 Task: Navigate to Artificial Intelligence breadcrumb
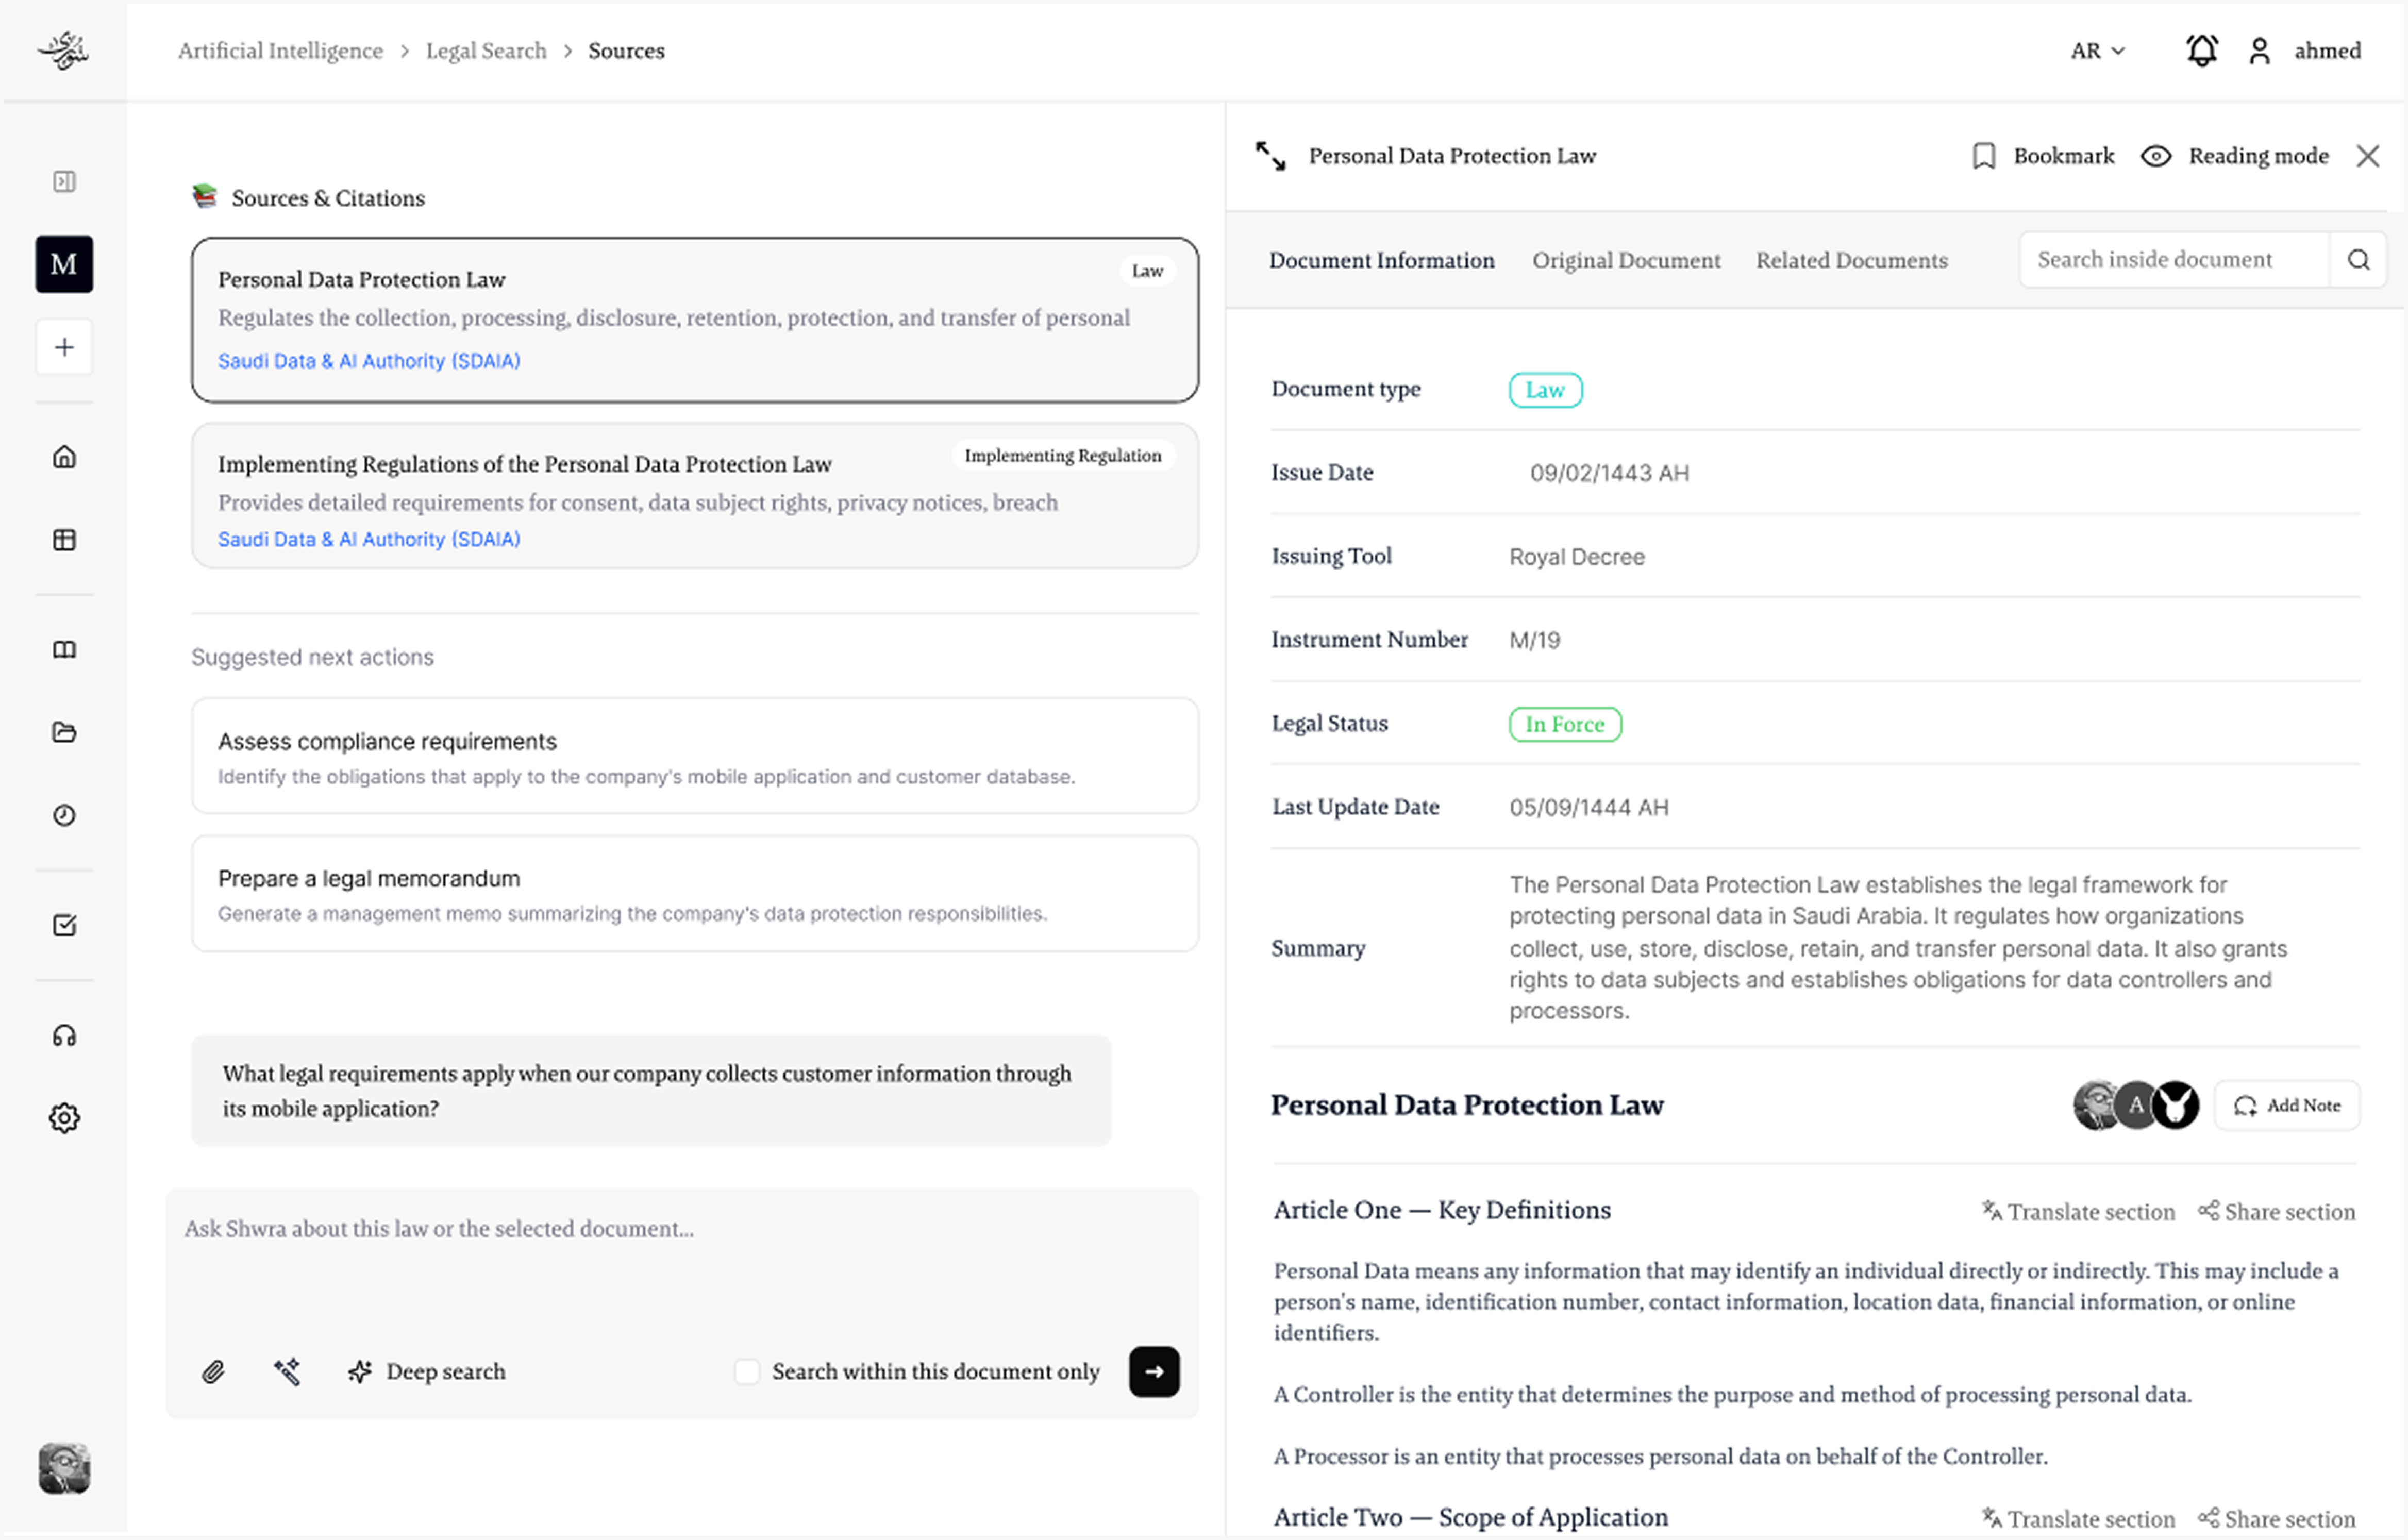click(x=280, y=50)
